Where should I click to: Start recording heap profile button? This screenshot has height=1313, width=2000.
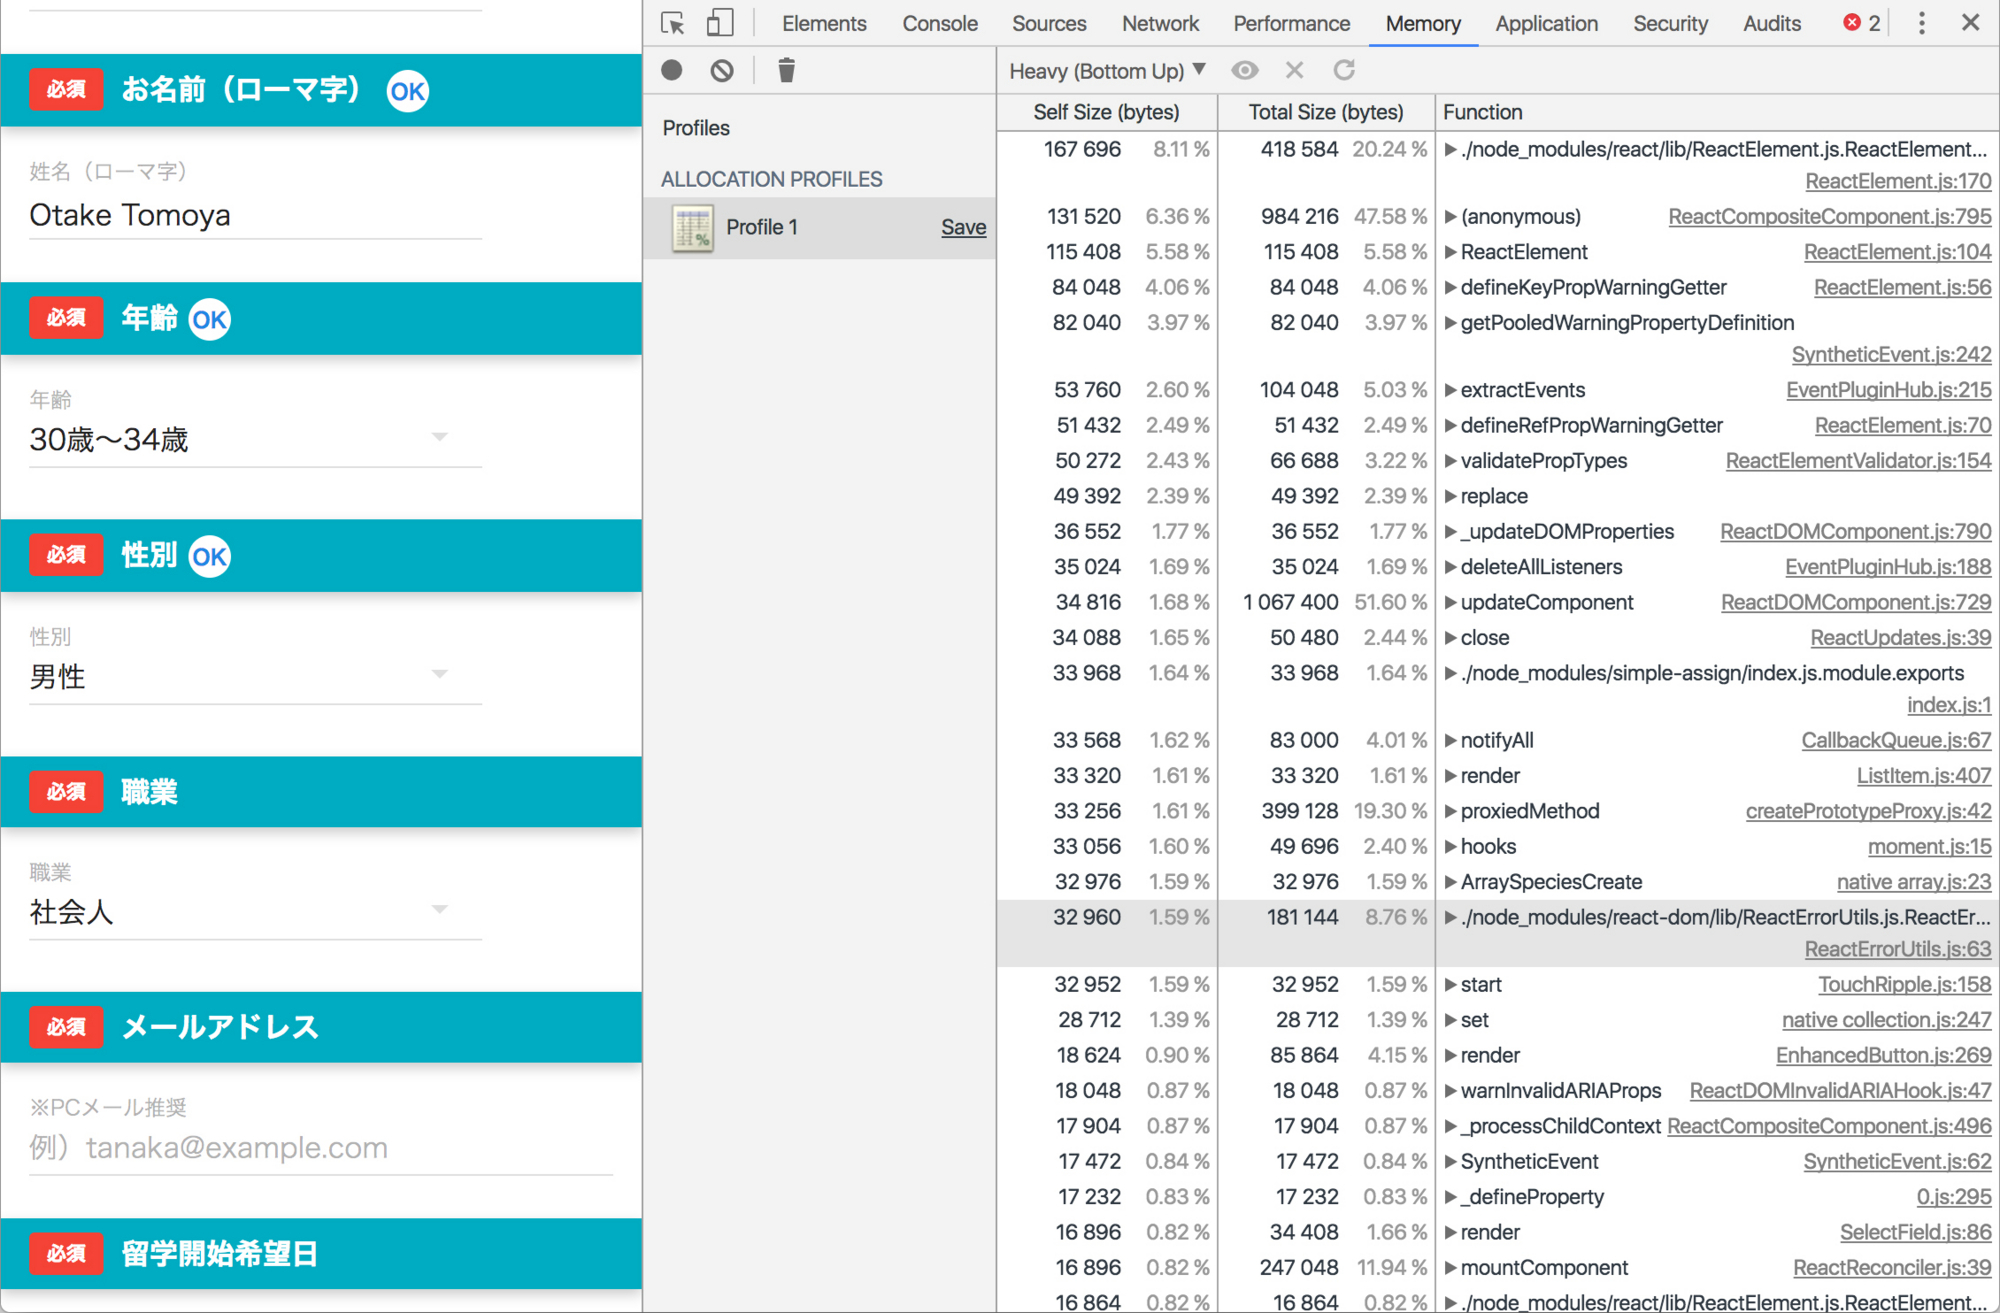tap(672, 70)
